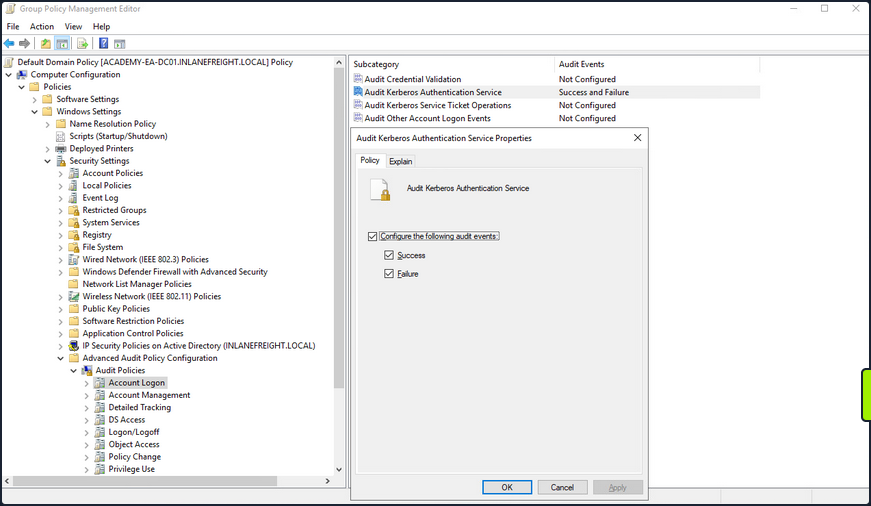Toggle the Success checkbox
Screen dimensions: 871x506
[x=389, y=256]
